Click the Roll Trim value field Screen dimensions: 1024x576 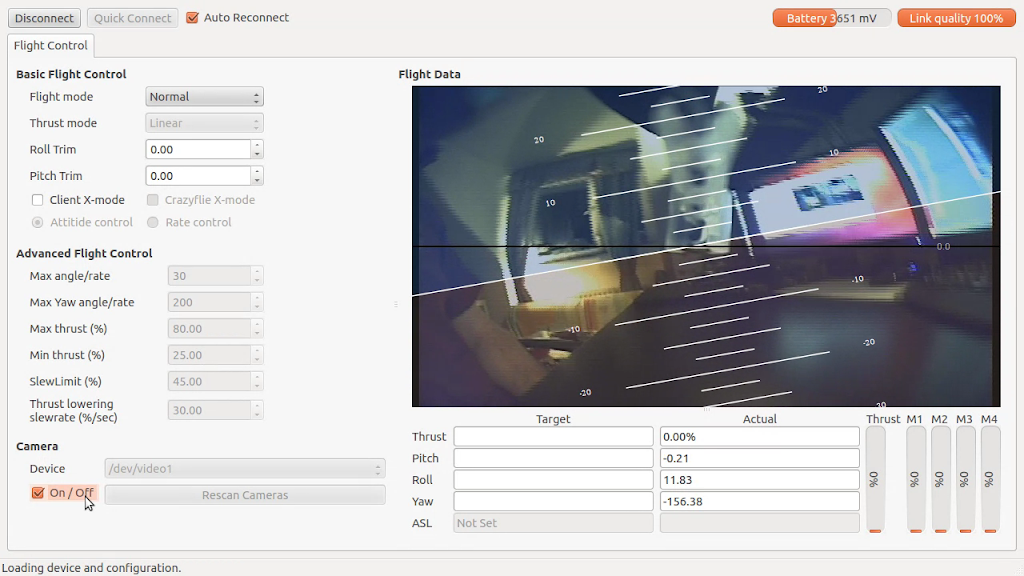pyautogui.click(x=198, y=150)
